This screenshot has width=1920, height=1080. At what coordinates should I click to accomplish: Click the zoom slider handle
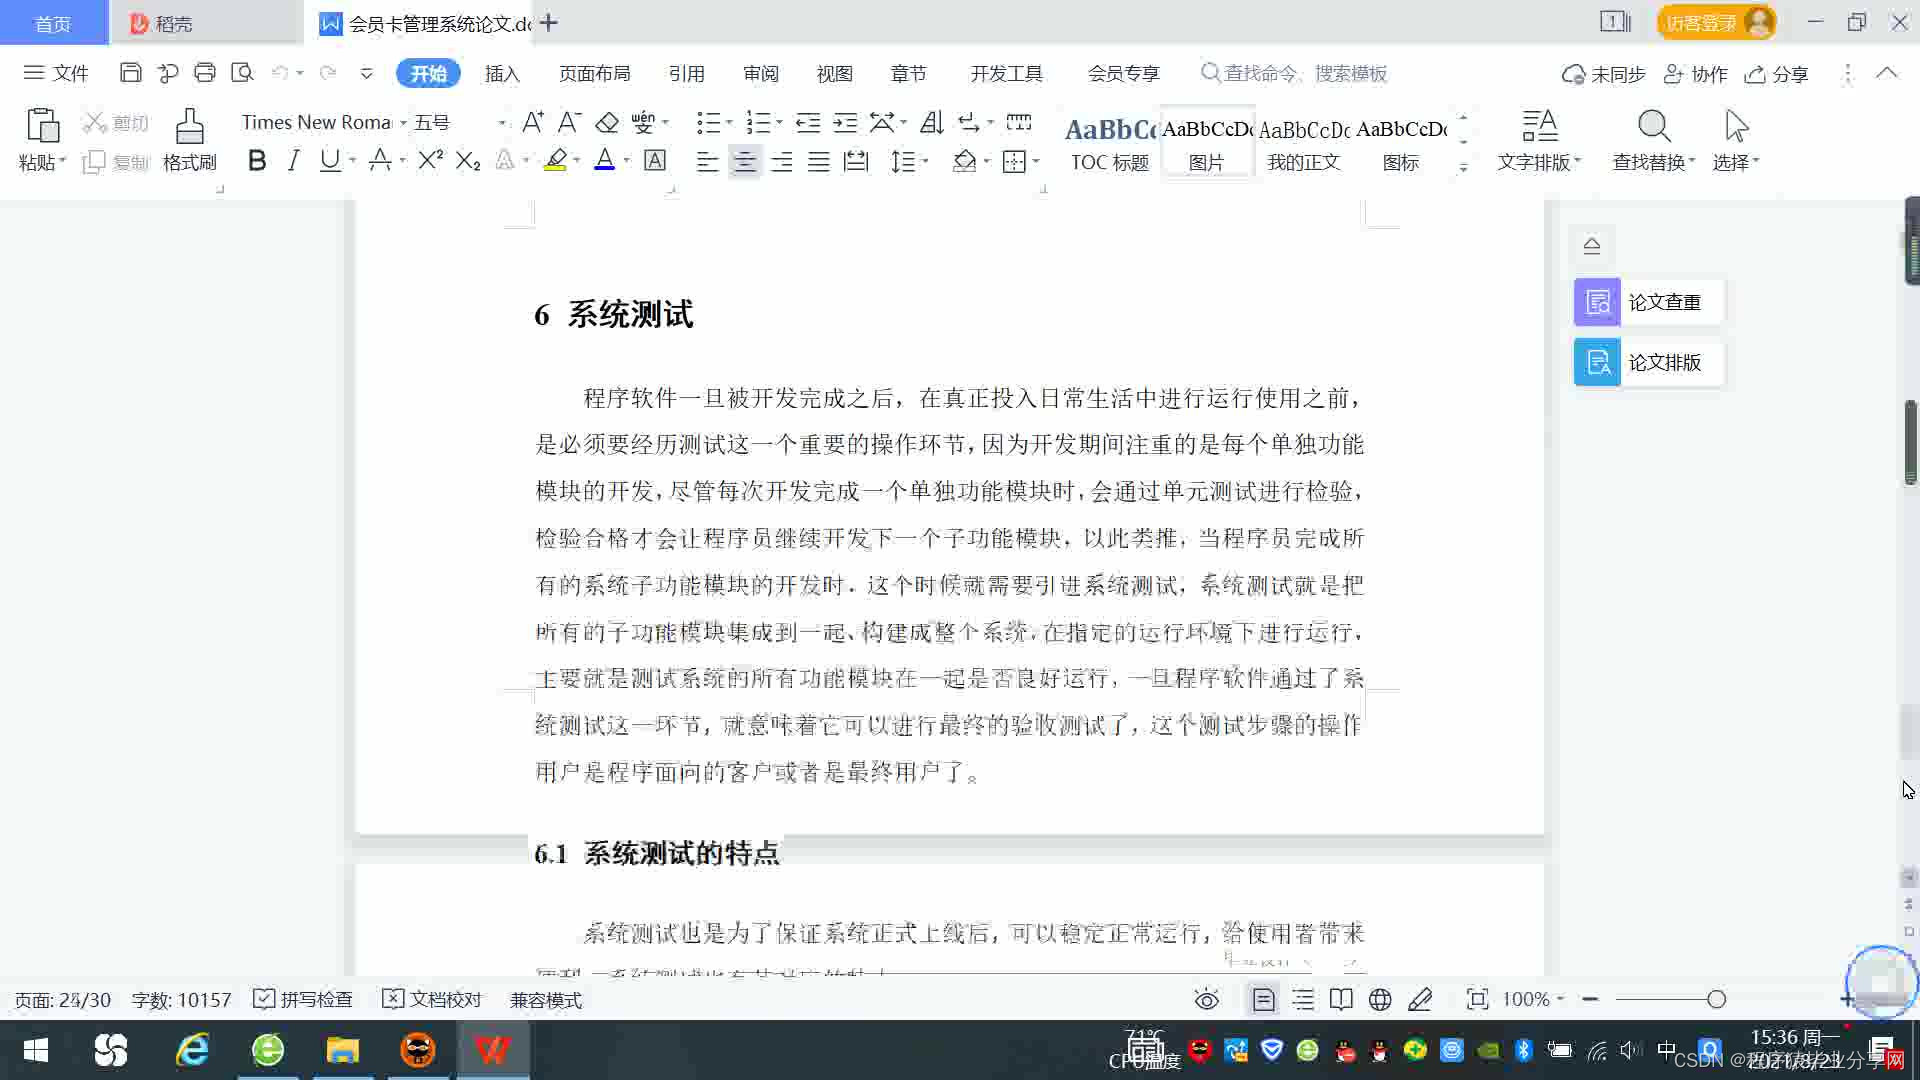pyautogui.click(x=1716, y=1000)
